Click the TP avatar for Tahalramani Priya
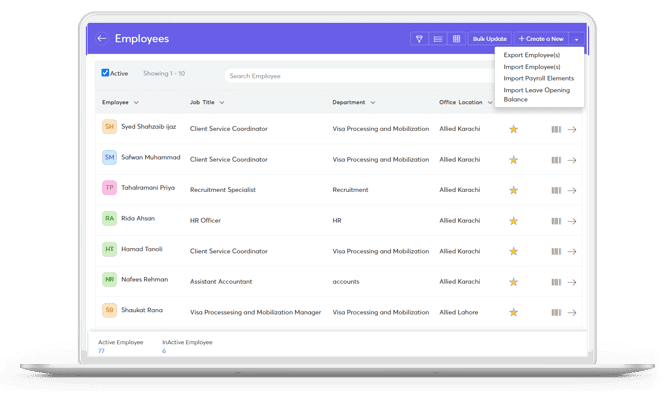672x400 pixels. pos(109,188)
